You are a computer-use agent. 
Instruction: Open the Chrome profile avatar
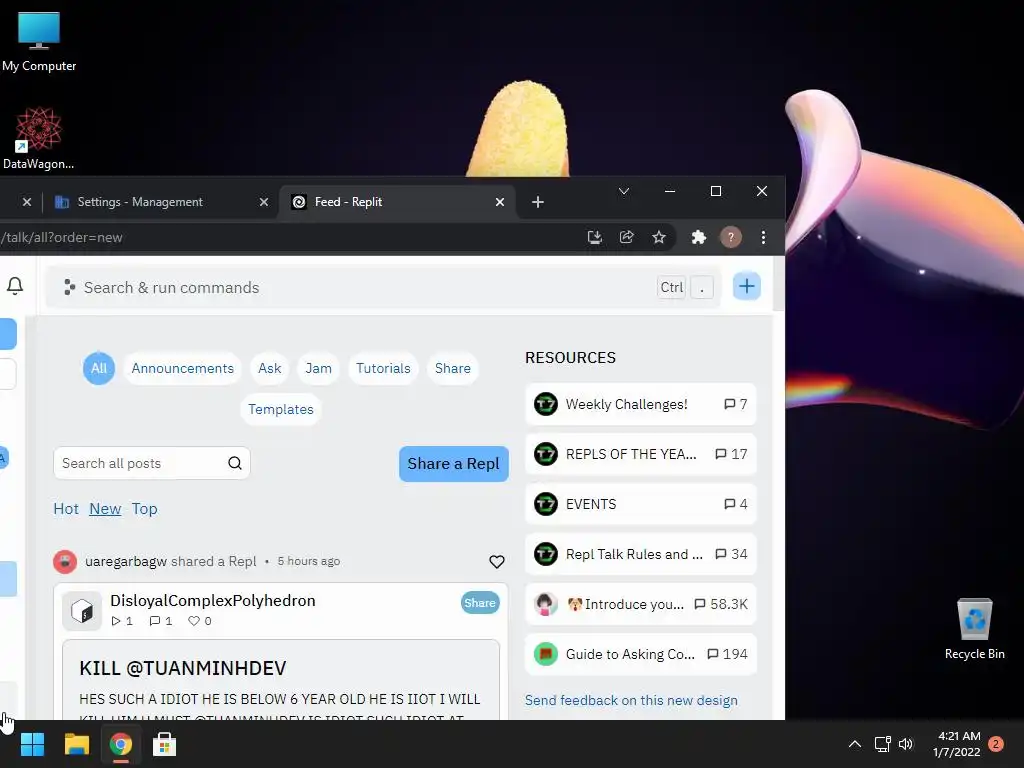(x=731, y=237)
